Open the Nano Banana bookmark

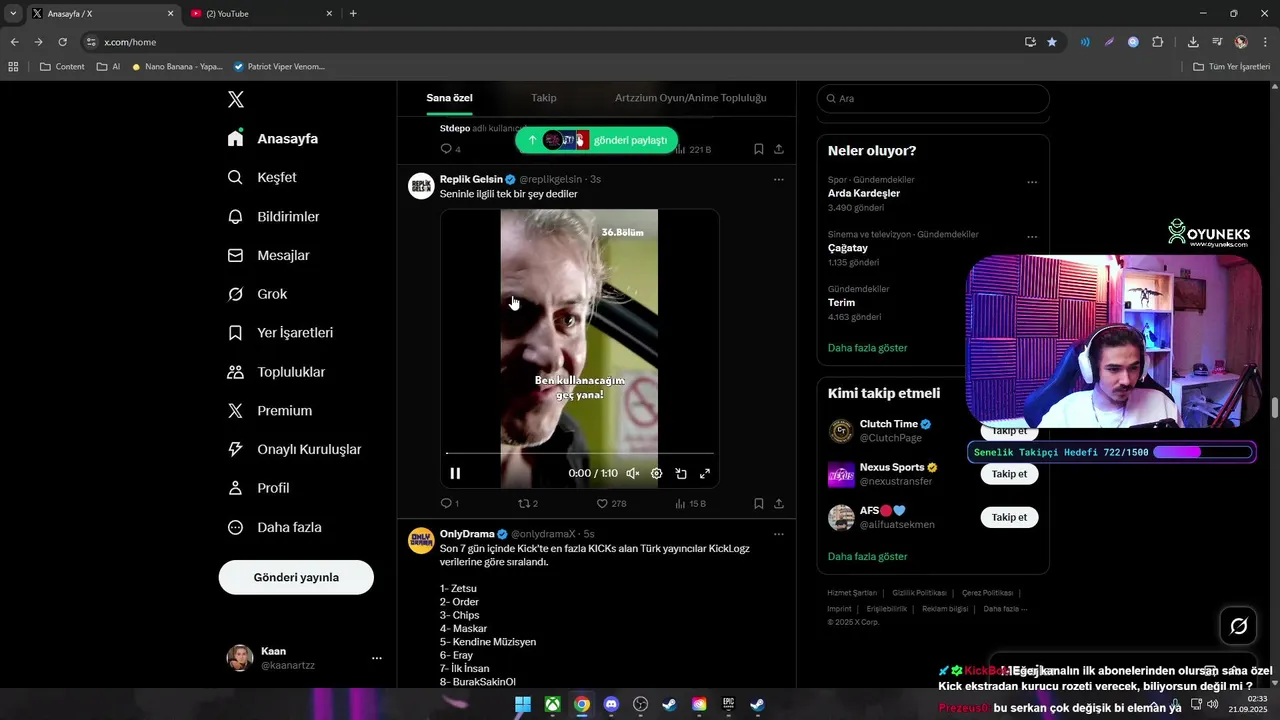coord(177,66)
